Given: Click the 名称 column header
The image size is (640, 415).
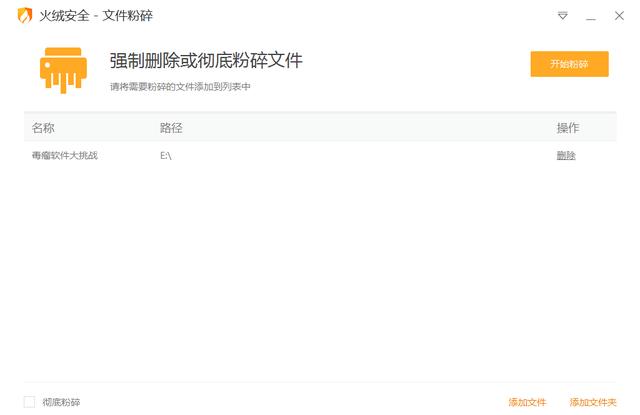Looking at the screenshot, I should 43,128.
